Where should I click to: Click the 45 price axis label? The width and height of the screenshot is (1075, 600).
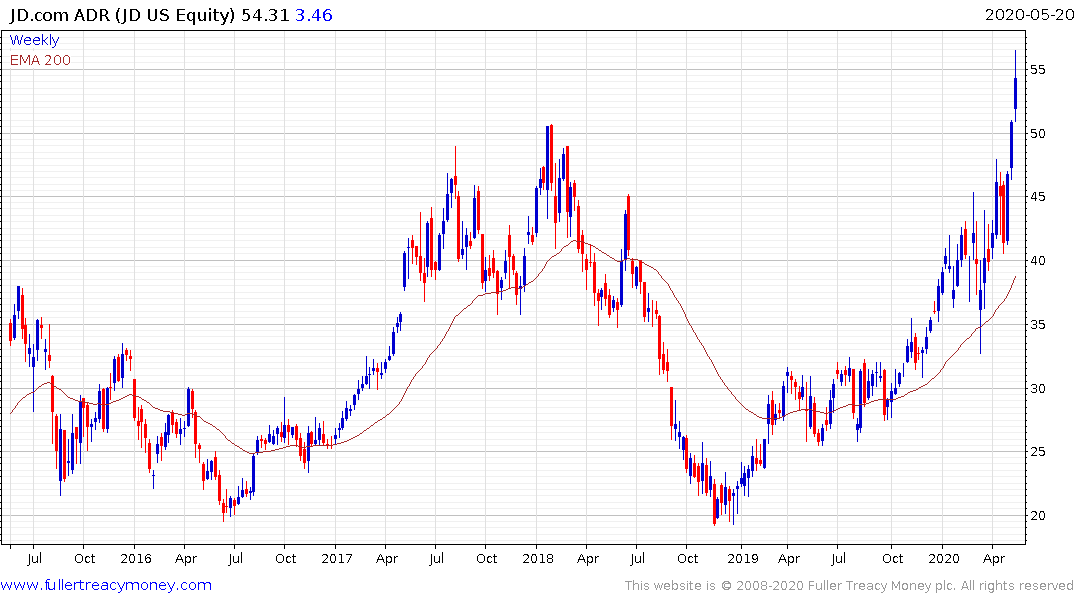point(1037,197)
